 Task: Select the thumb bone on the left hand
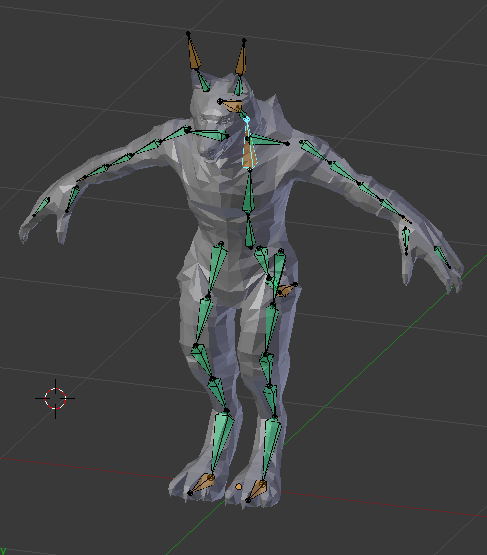[73, 199]
